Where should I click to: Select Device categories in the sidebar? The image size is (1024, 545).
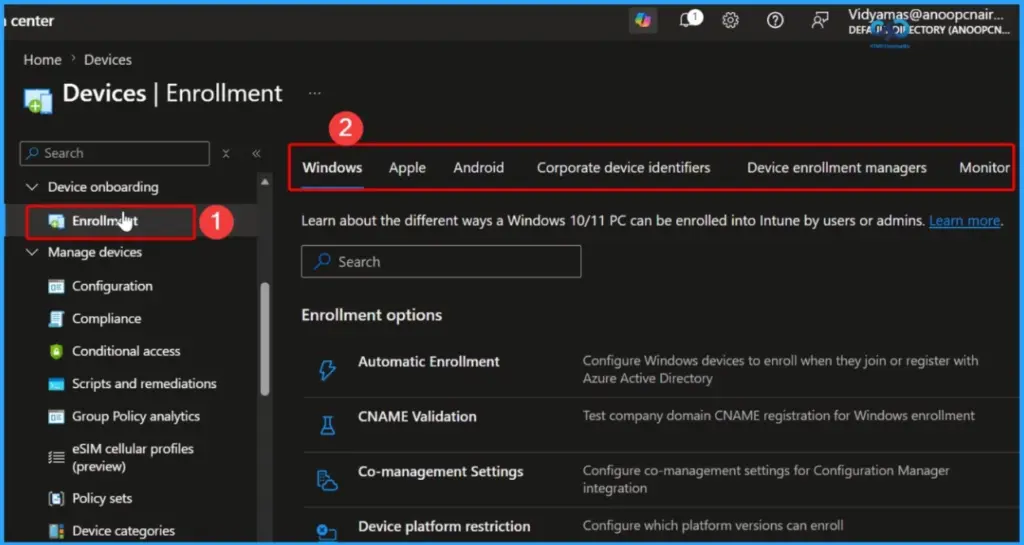tap(123, 531)
